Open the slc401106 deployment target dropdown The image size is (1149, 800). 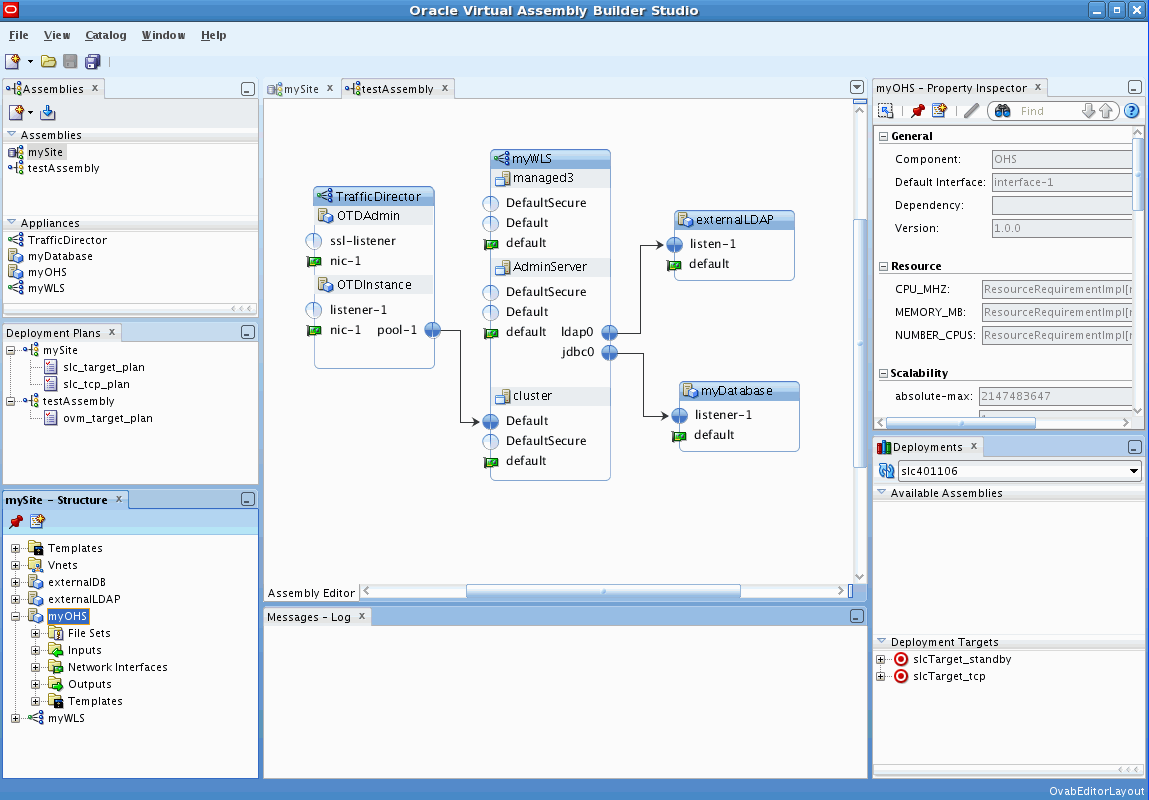(1134, 471)
